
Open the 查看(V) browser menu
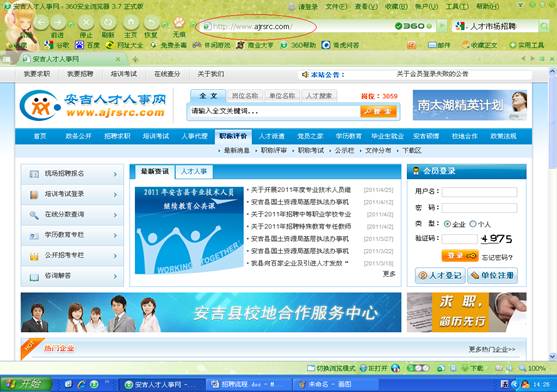[x=366, y=6]
